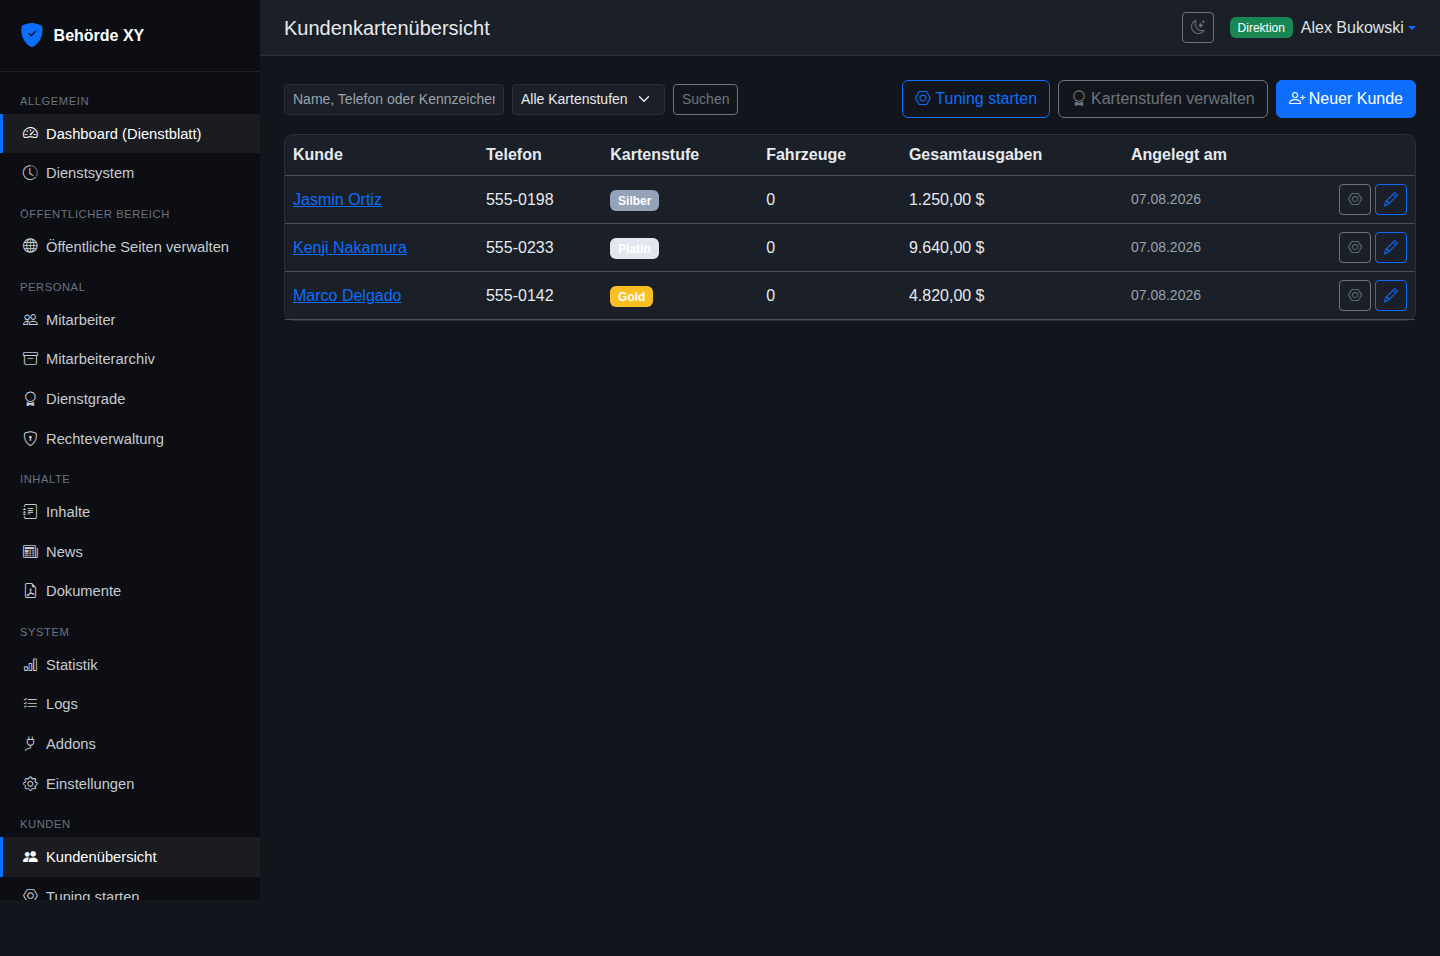Image resolution: width=1440 pixels, height=956 pixels.
Task: Click the Neuer Kunde button
Action: point(1346,99)
